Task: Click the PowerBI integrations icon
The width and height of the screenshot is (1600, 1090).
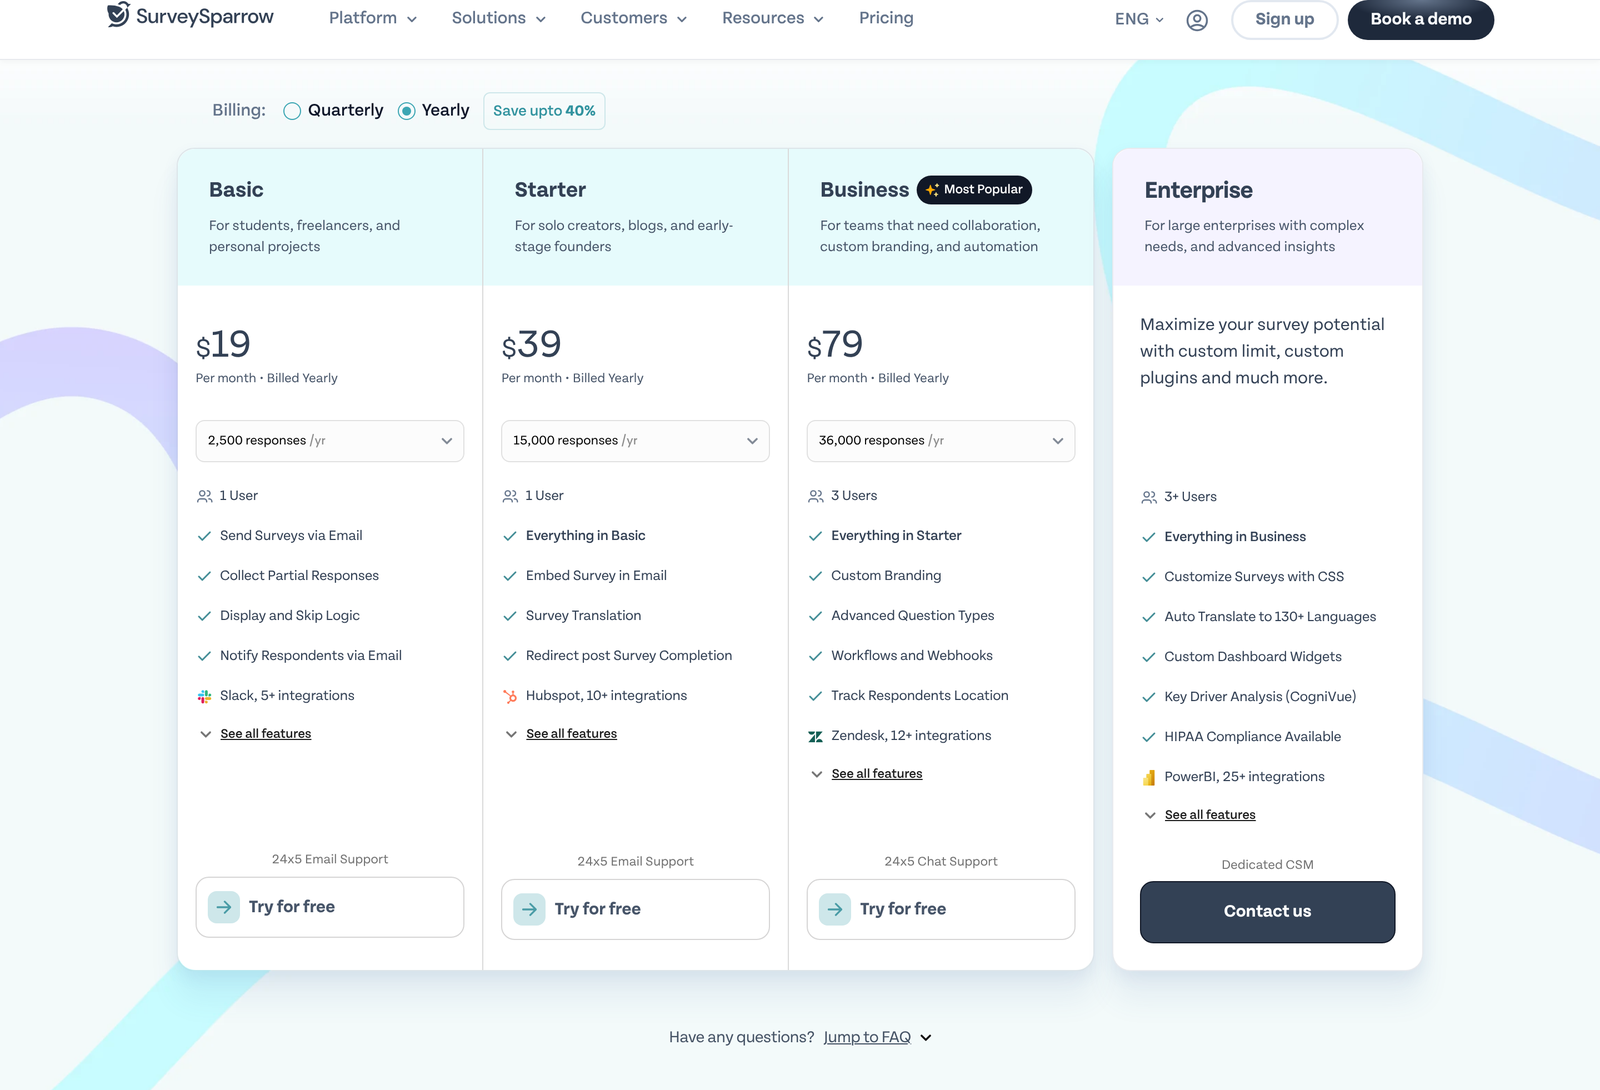Action: coord(1149,777)
